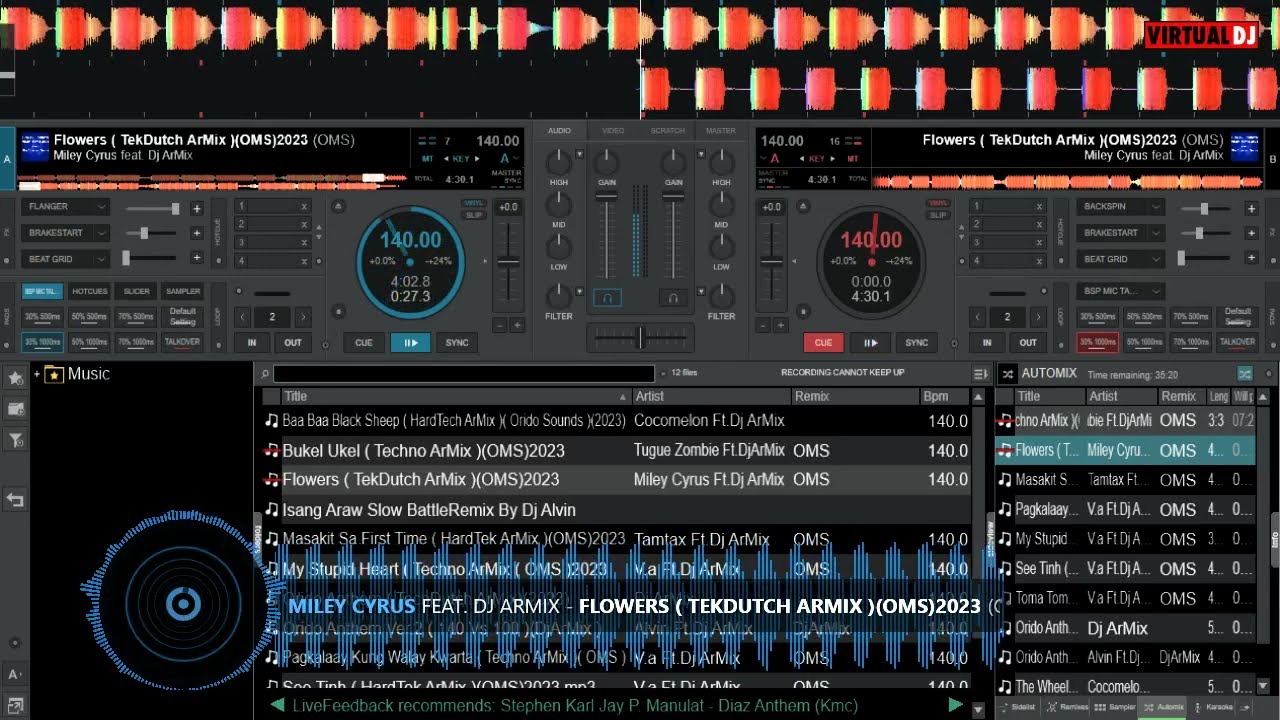Click the eject button on deck A
Image resolution: width=1280 pixels, height=720 pixels.
(x=338, y=207)
